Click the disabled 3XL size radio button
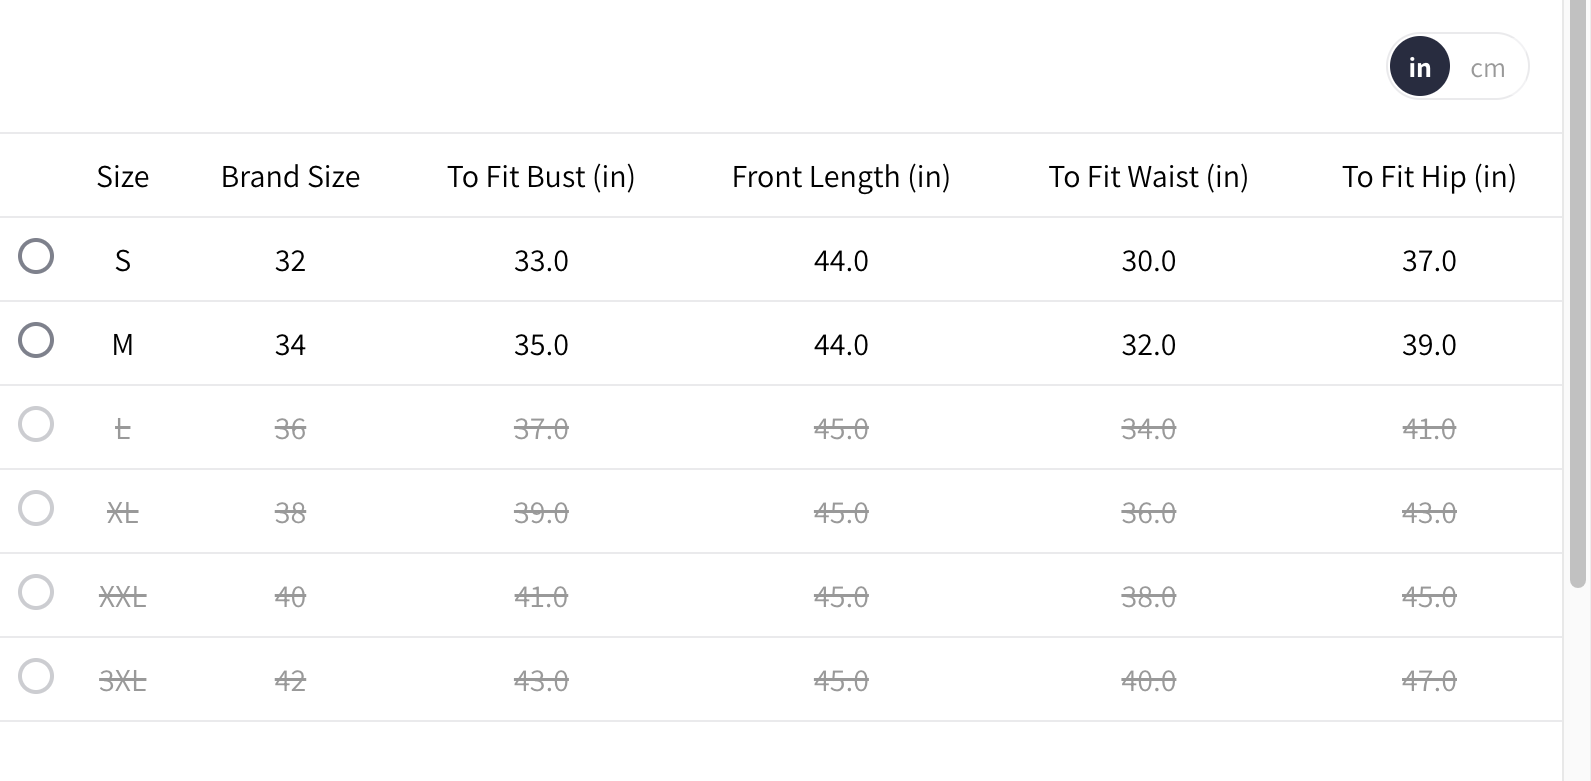 [36, 676]
